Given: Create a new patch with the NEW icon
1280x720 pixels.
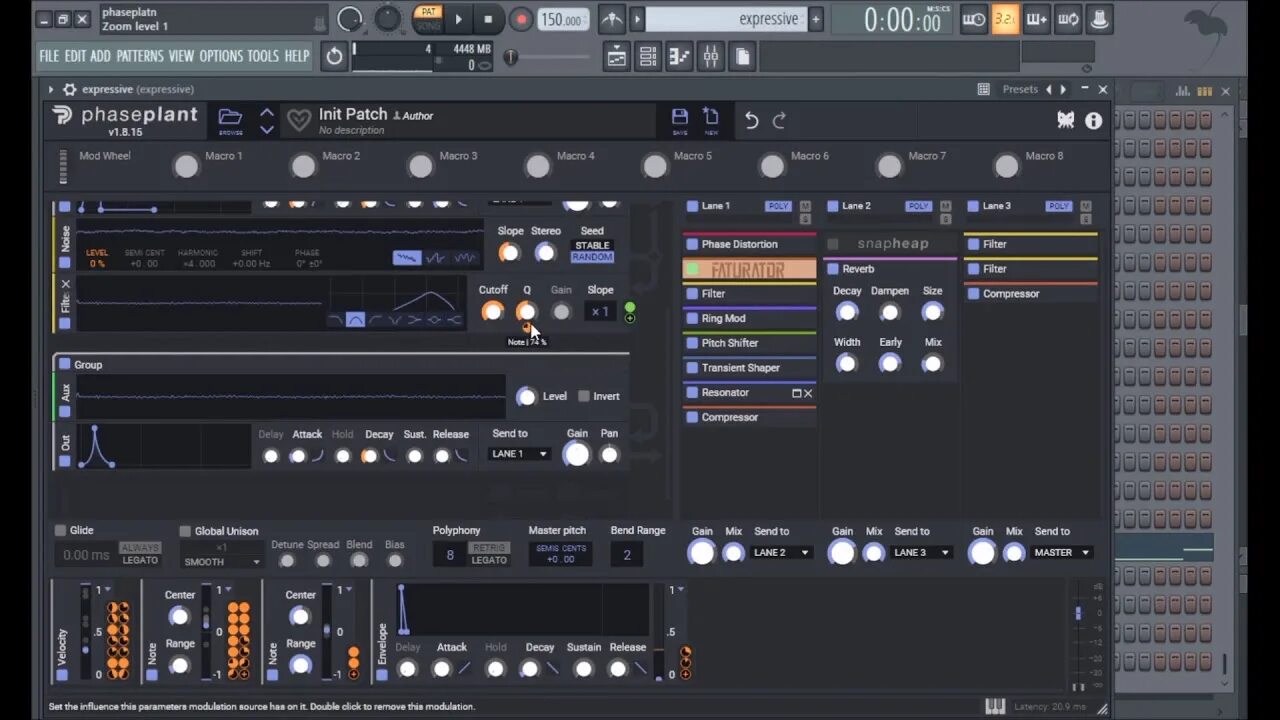Looking at the screenshot, I should point(711,118).
